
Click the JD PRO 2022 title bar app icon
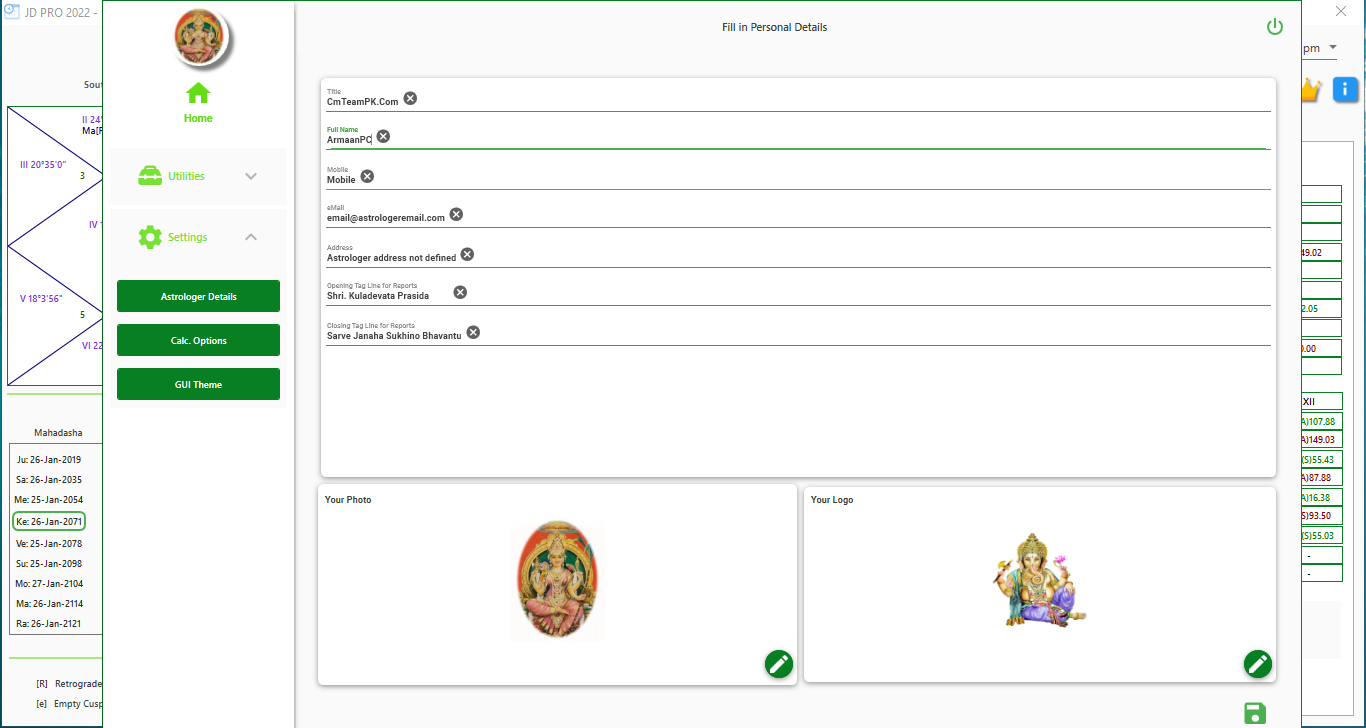13,11
